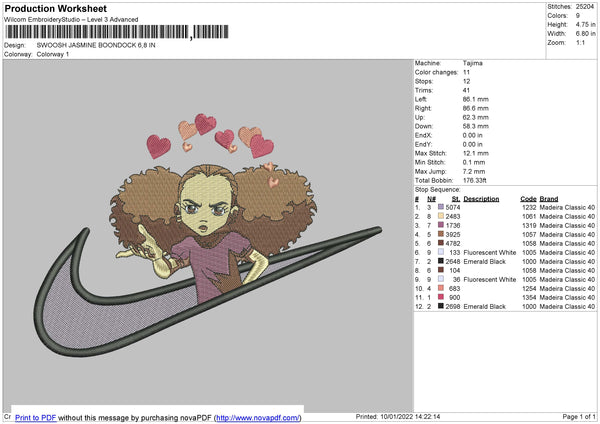Open the Print to PDF link
The image size is (600, 424).
(36, 417)
